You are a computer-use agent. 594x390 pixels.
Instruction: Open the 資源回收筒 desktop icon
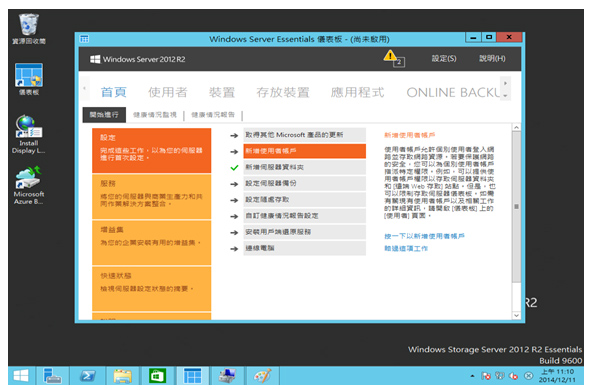click(29, 29)
